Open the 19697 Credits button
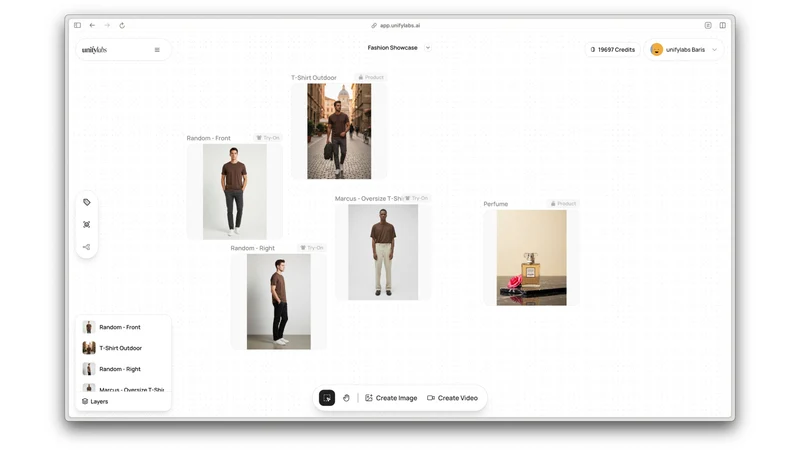 (x=612, y=49)
